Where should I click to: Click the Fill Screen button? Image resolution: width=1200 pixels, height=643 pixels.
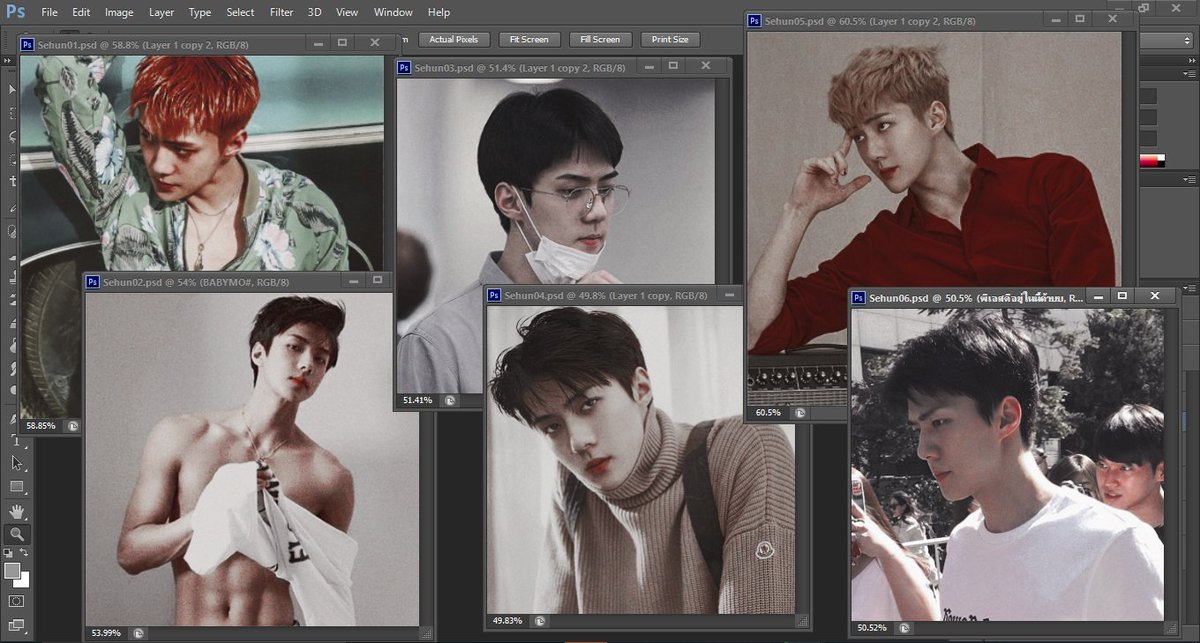tap(600, 40)
